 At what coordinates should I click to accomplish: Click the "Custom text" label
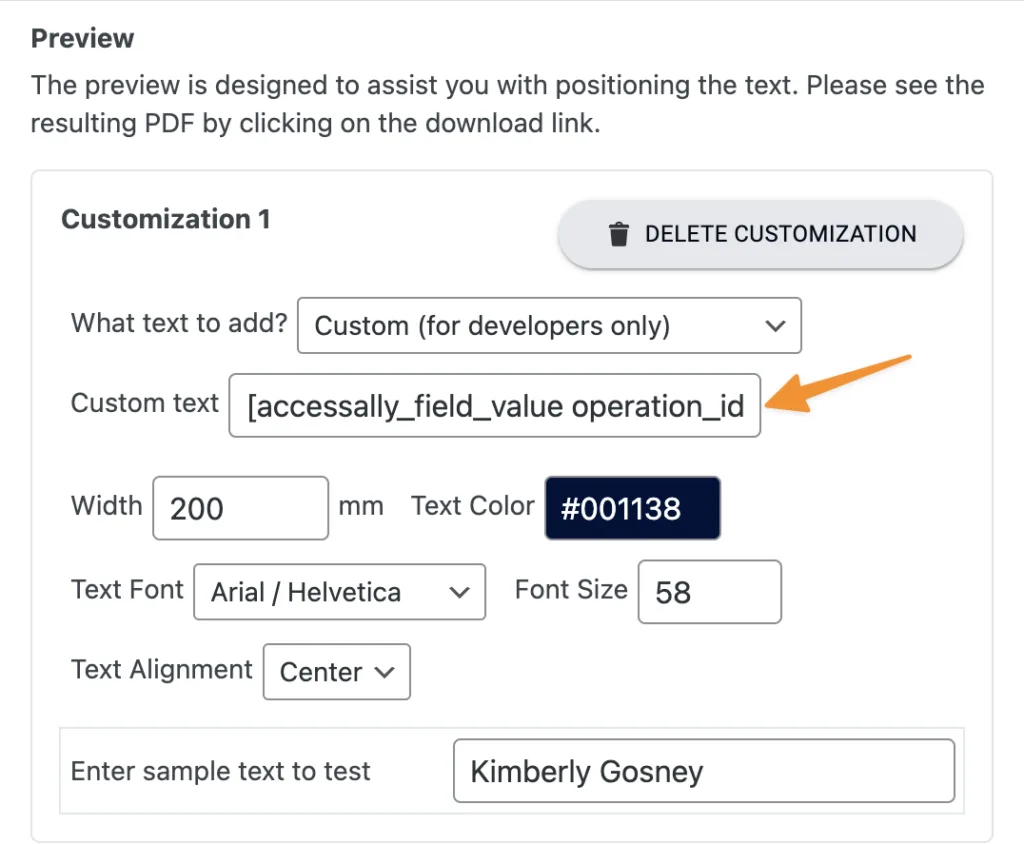click(145, 404)
